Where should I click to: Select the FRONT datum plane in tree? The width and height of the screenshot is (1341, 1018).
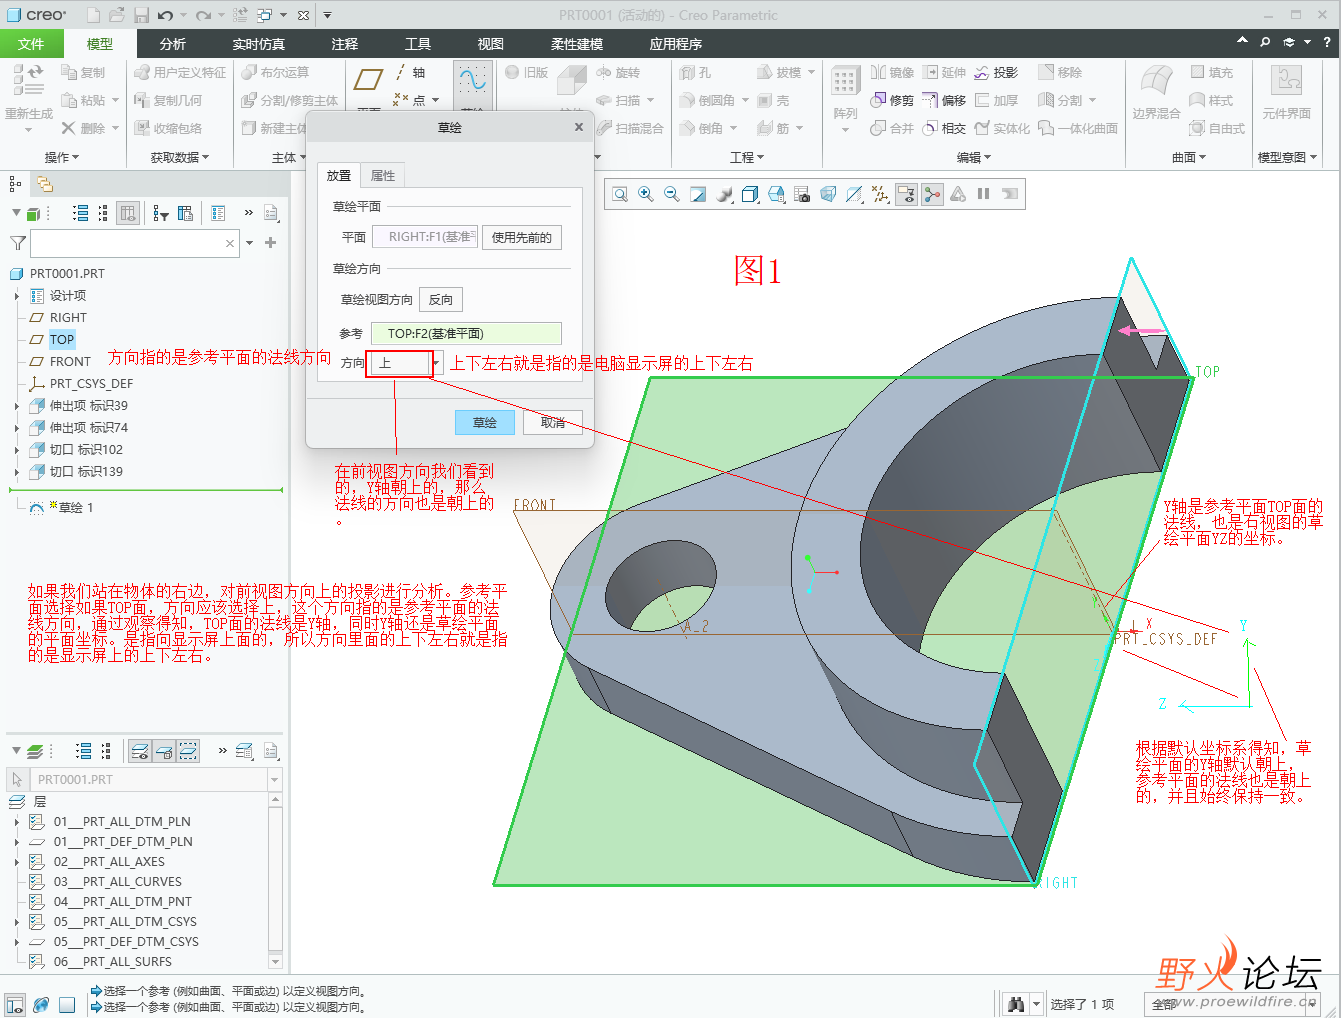70,361
